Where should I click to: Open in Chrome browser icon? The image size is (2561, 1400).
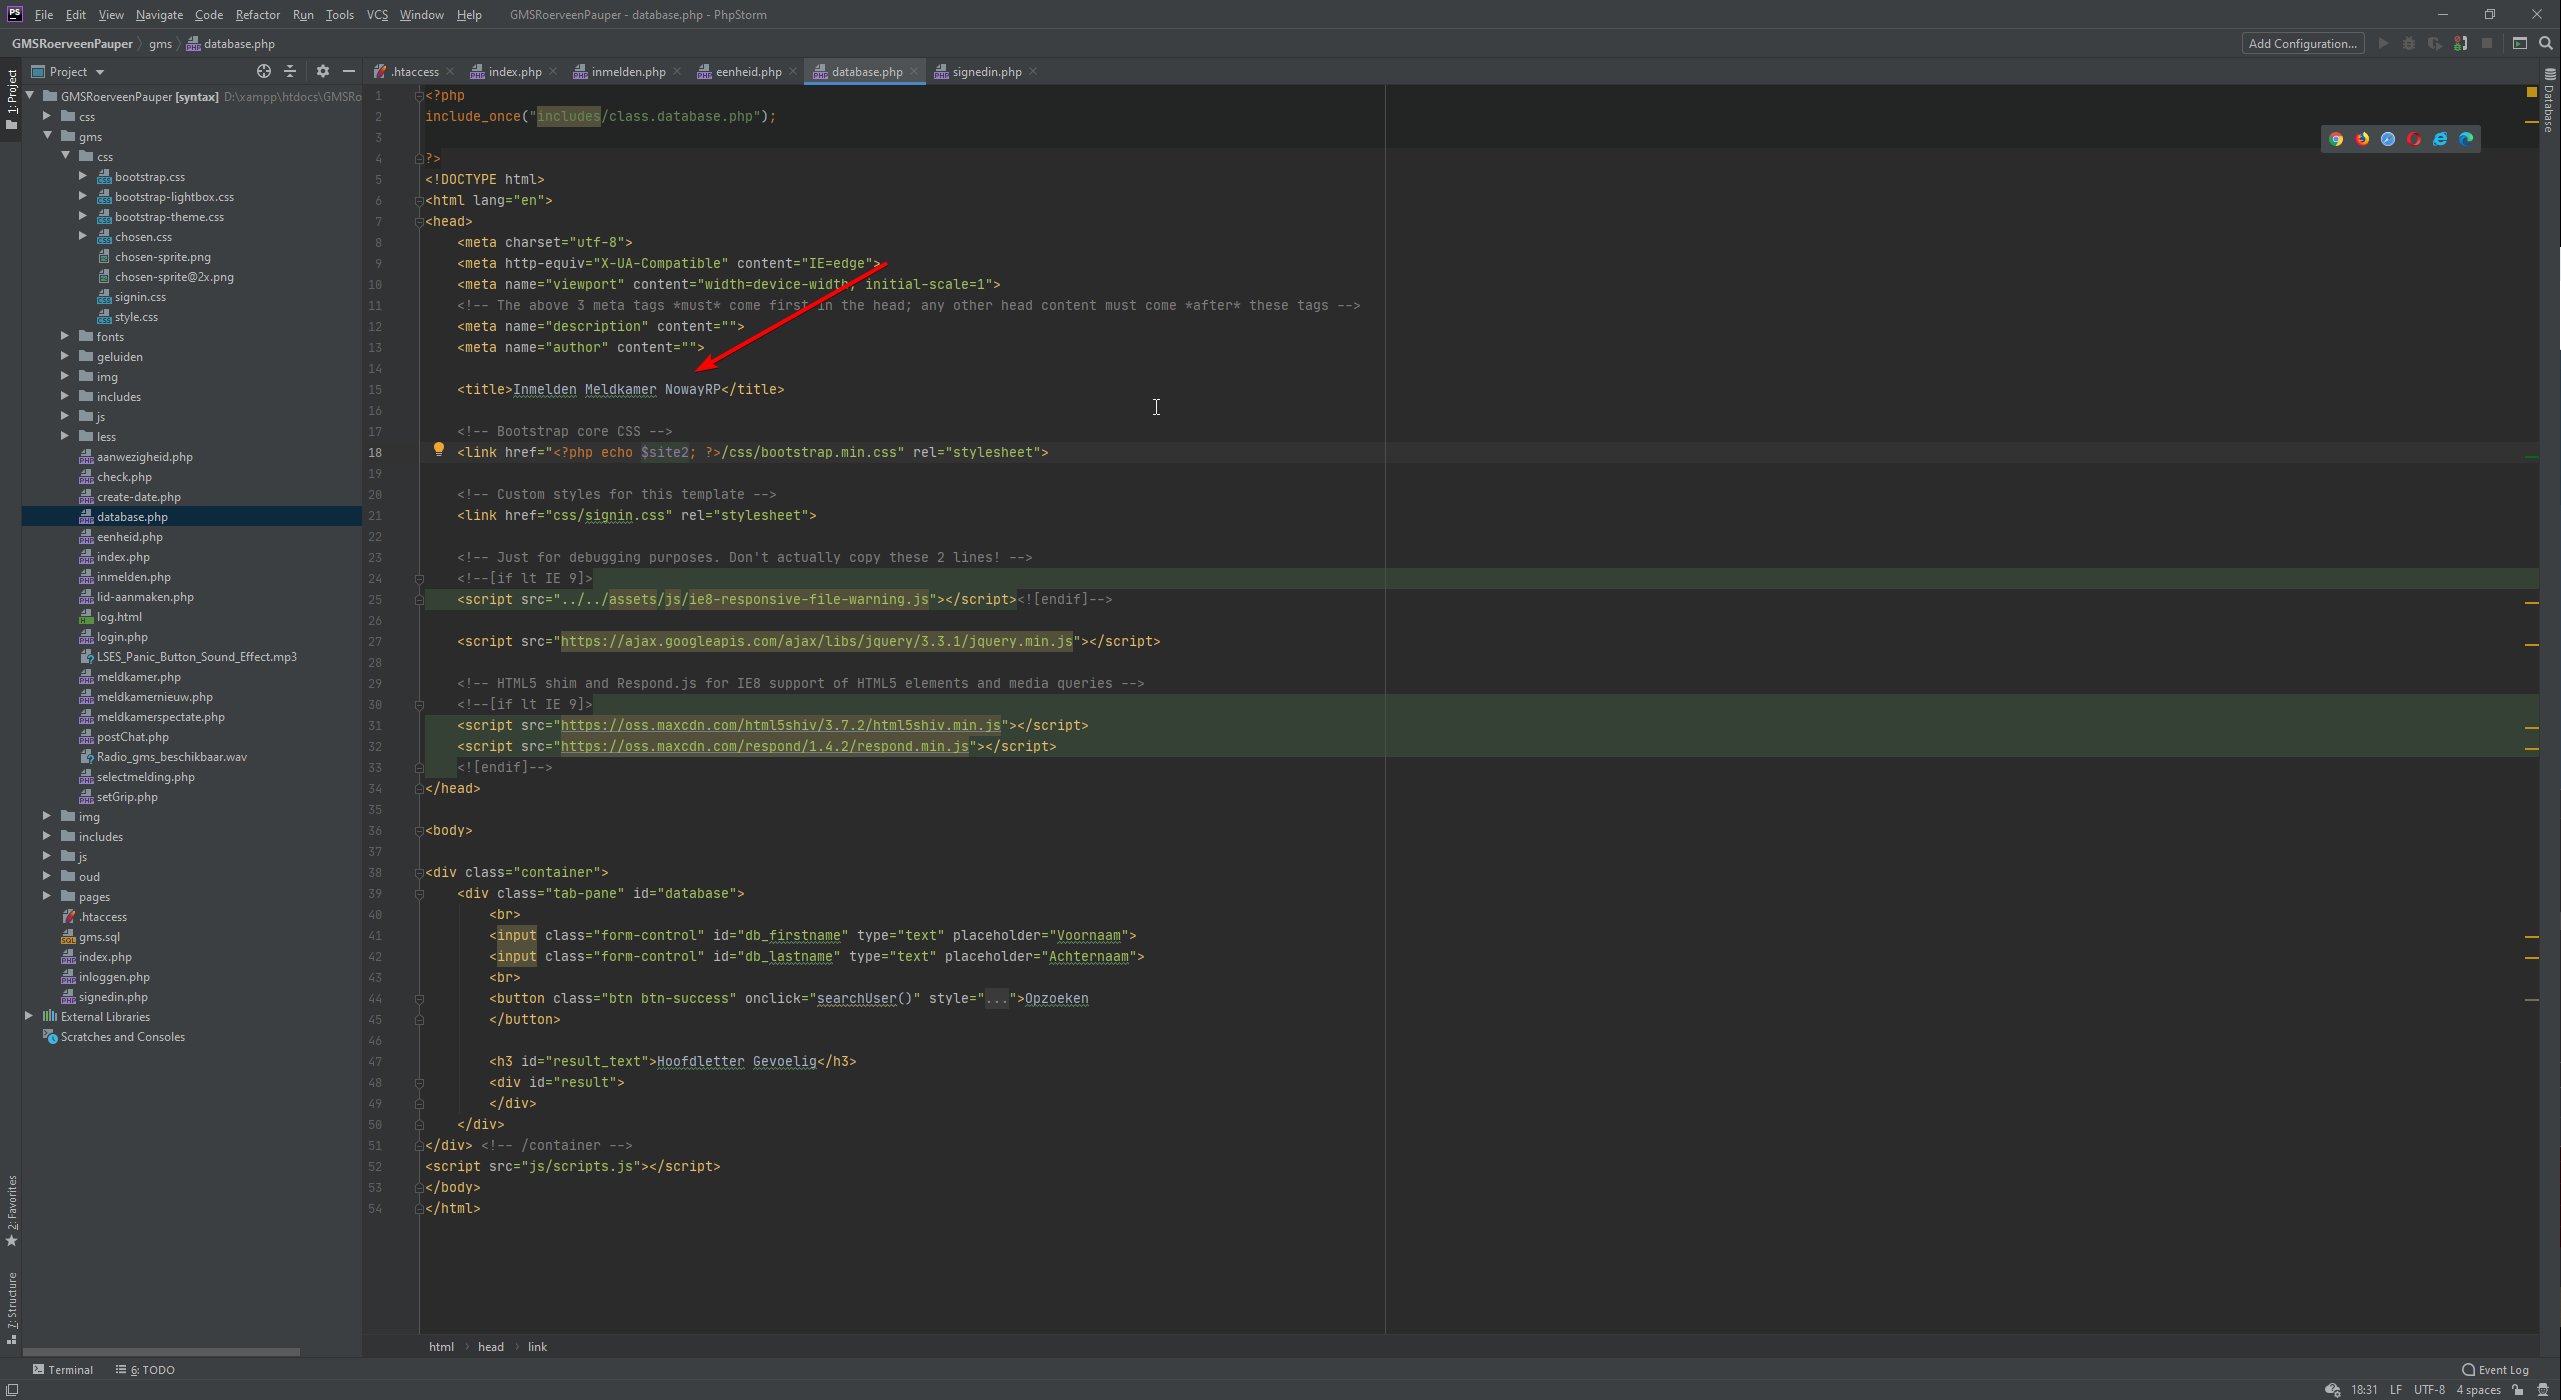(x=2336, y=139)
